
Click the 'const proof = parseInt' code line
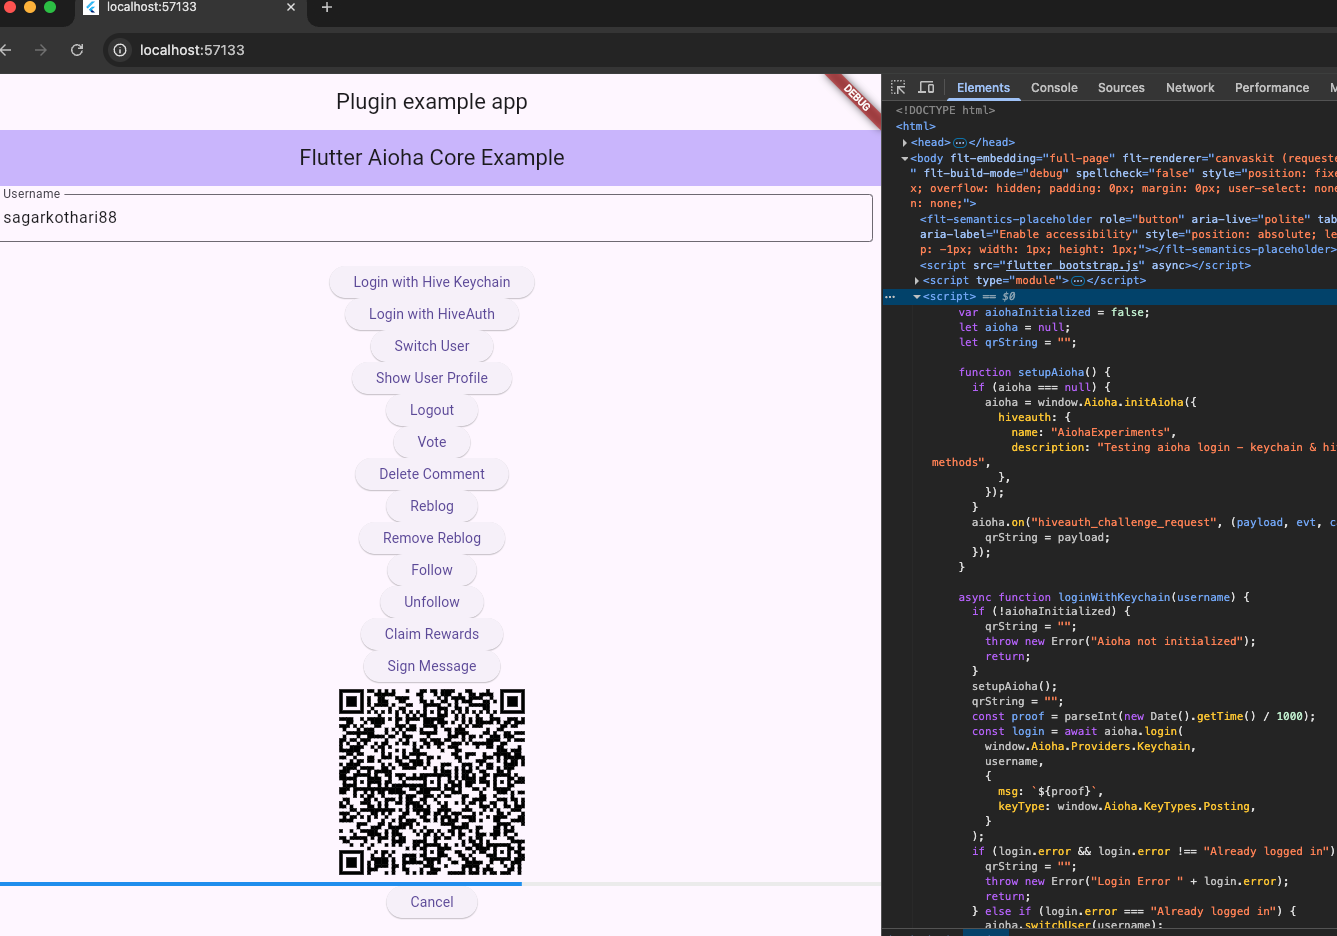pyautogui.click(x=1143, y=717)
